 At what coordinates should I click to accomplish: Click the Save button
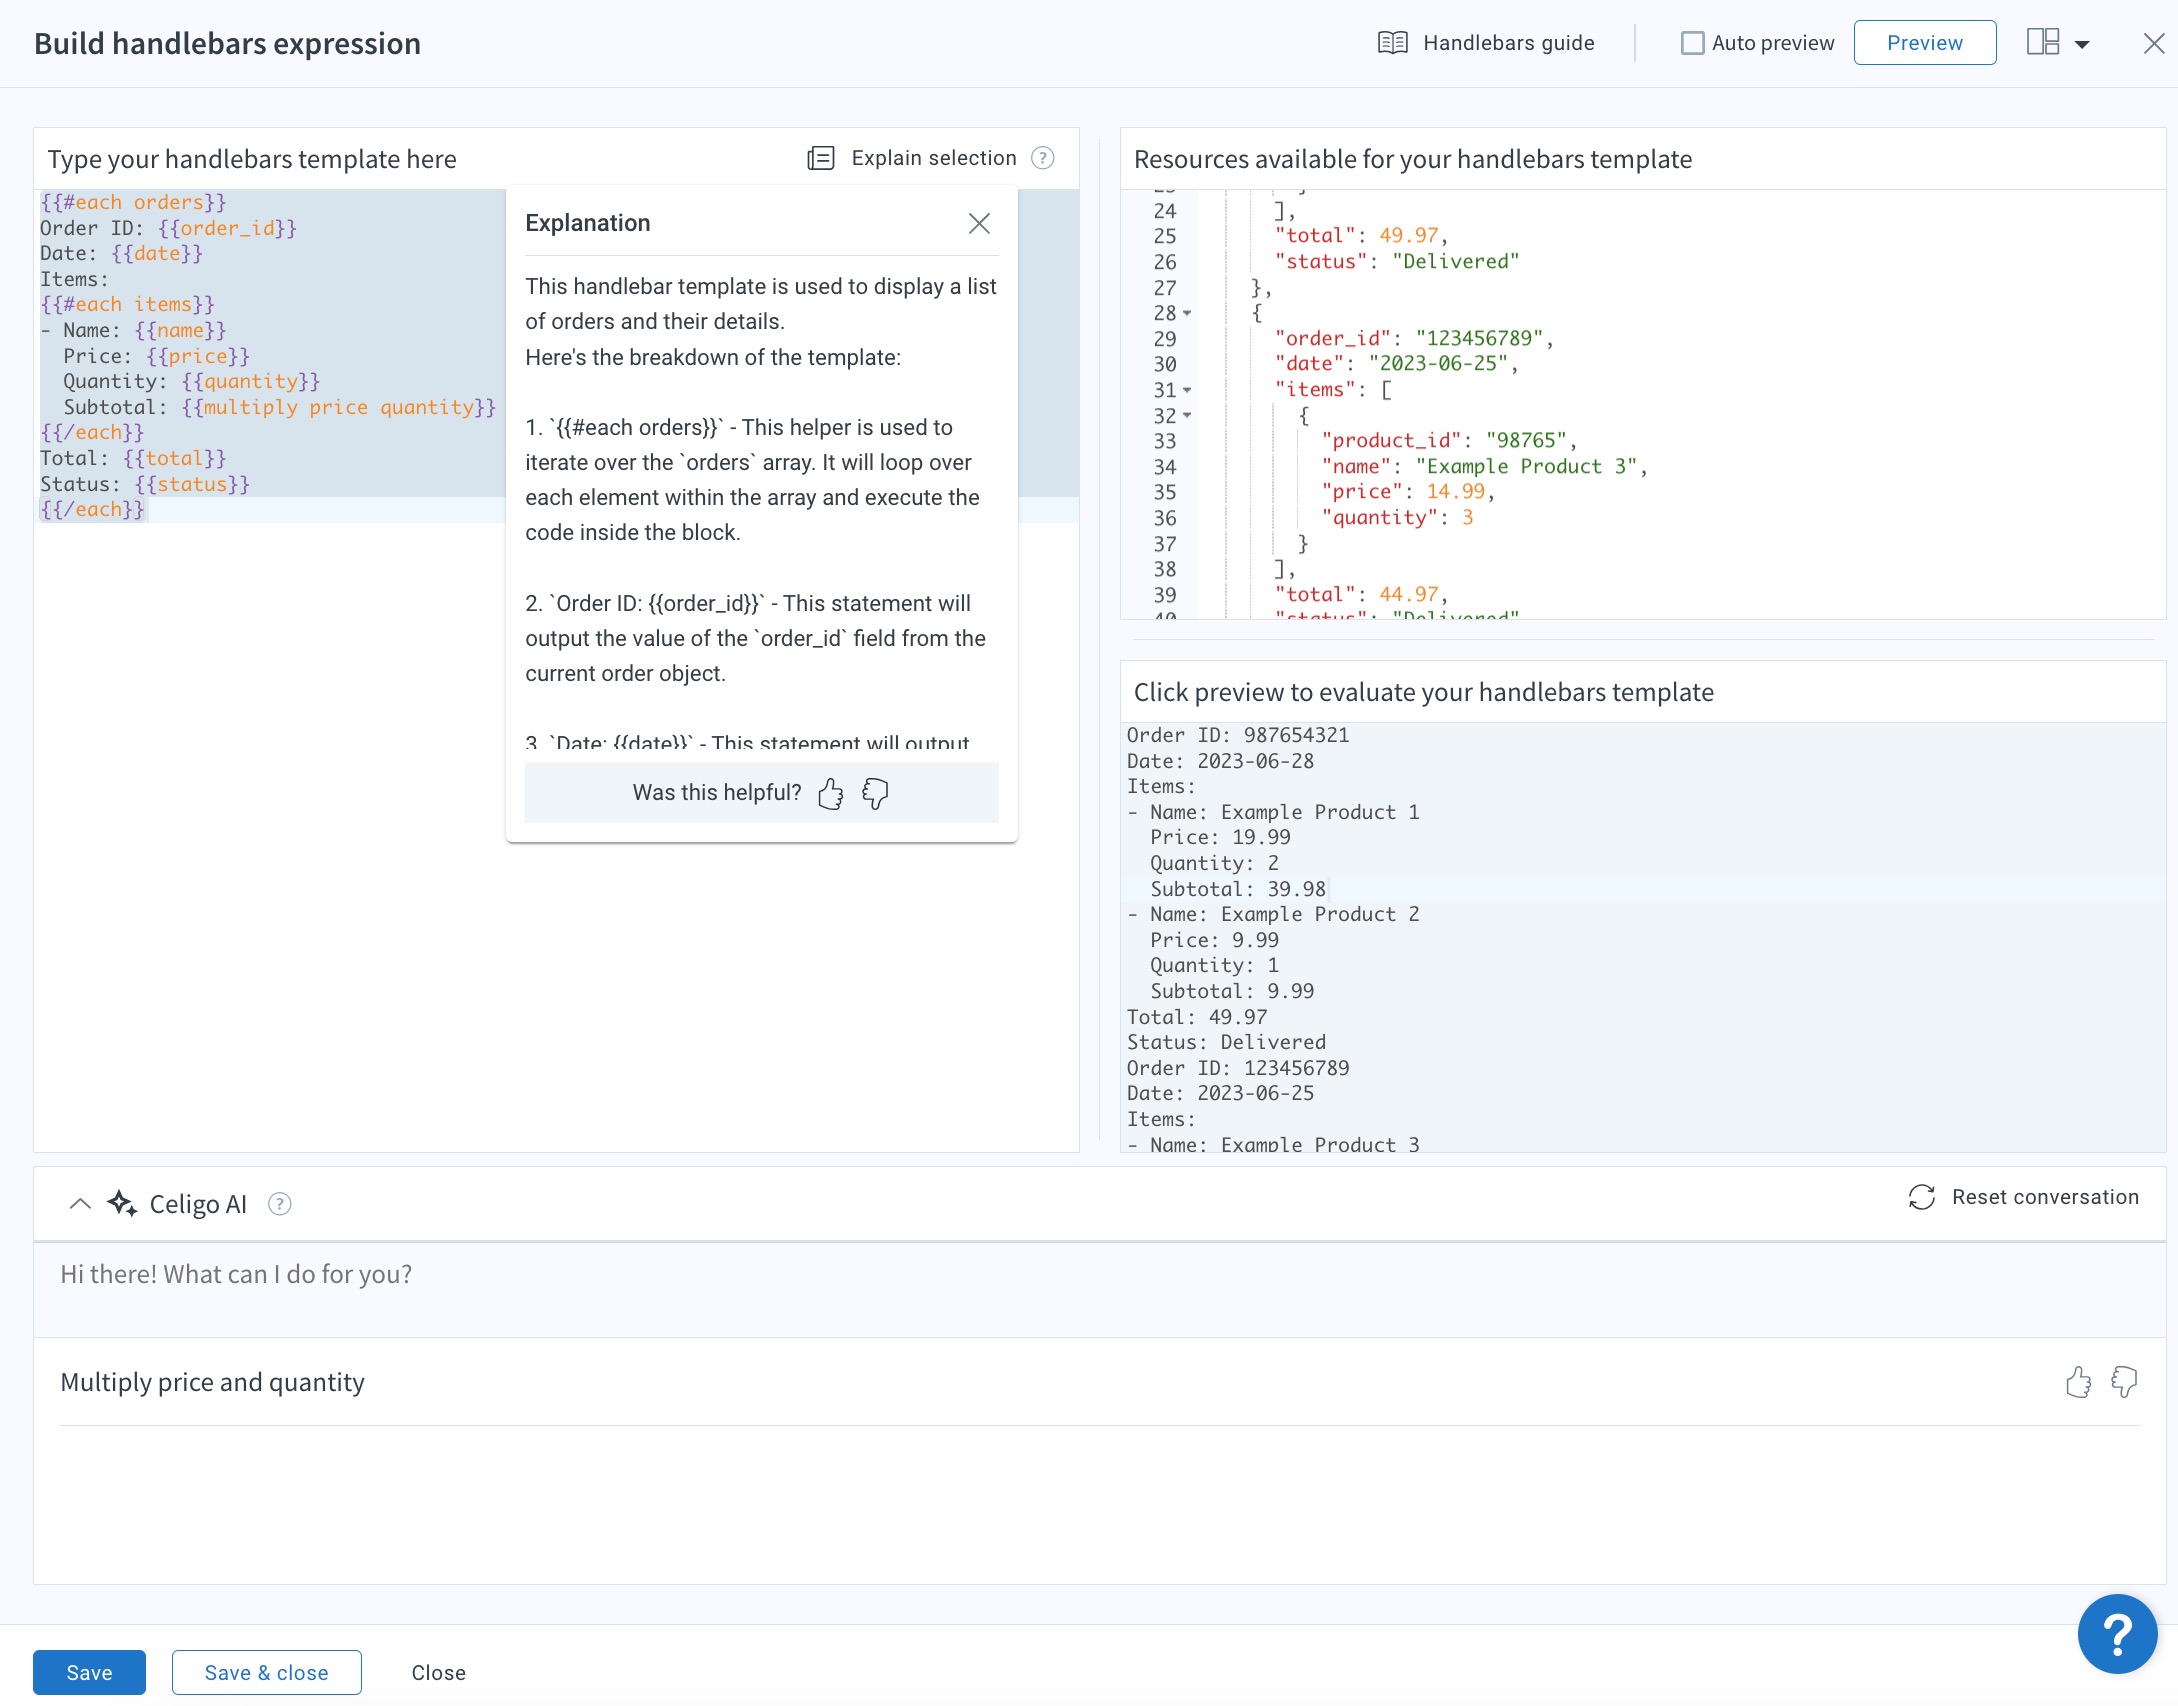pos(89,1672)
